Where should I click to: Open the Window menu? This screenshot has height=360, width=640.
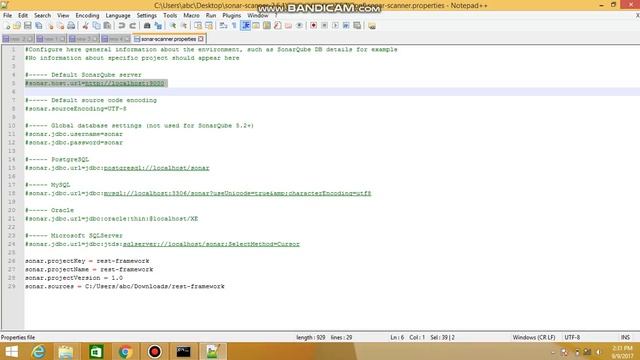(258, 16)
